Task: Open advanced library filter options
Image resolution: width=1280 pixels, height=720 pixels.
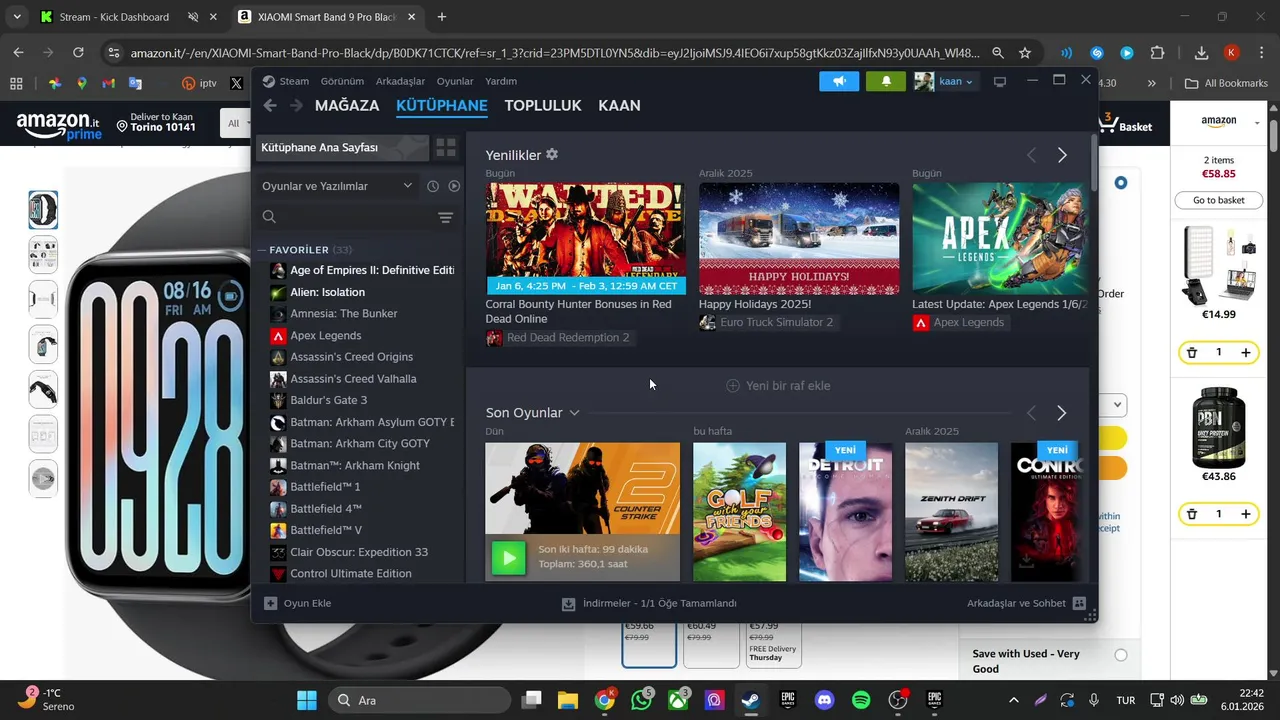Action: [445, 217]
